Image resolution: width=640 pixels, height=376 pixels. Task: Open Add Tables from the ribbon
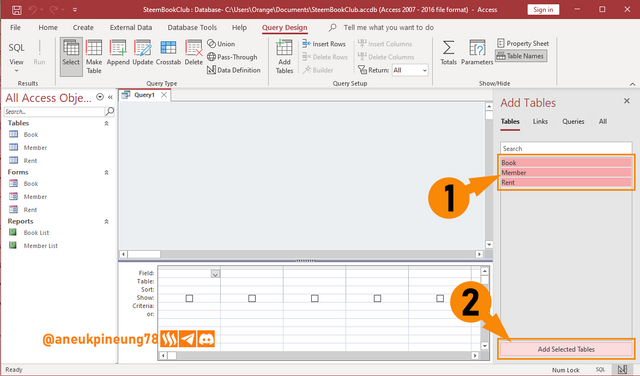click(x=284, y=57)
